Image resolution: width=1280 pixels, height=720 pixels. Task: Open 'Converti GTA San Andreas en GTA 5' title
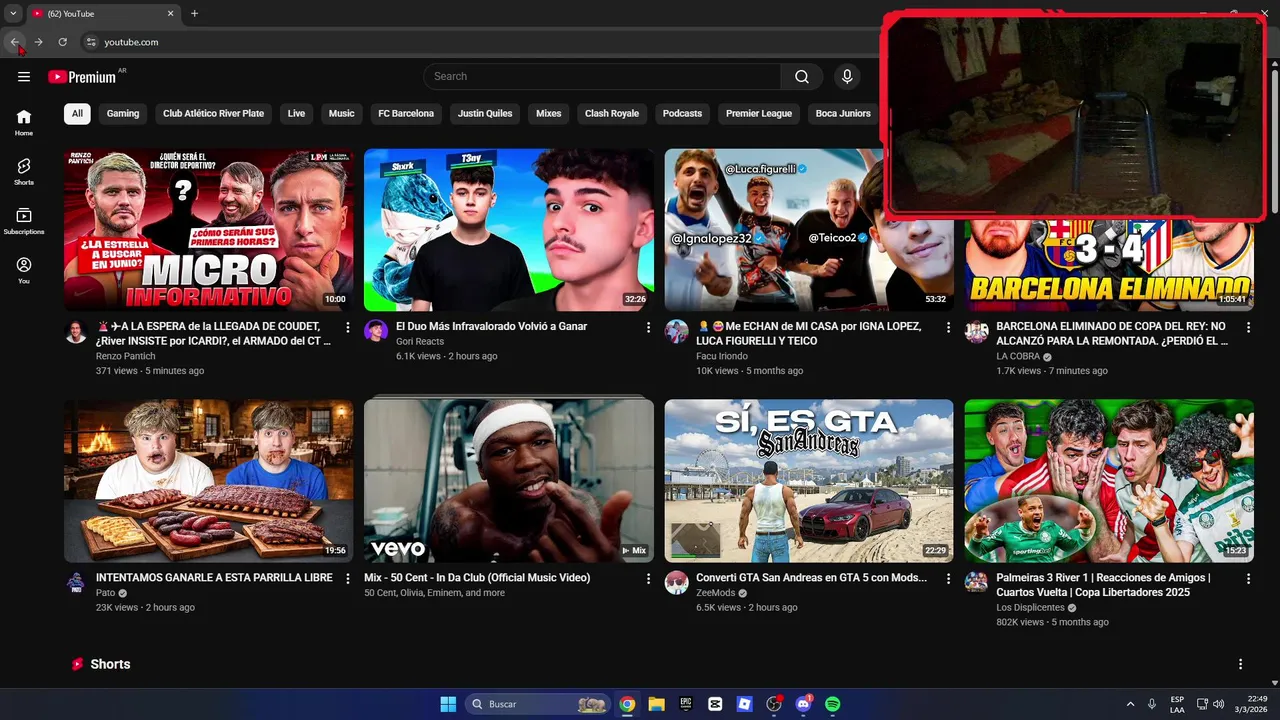click(811, 577)
